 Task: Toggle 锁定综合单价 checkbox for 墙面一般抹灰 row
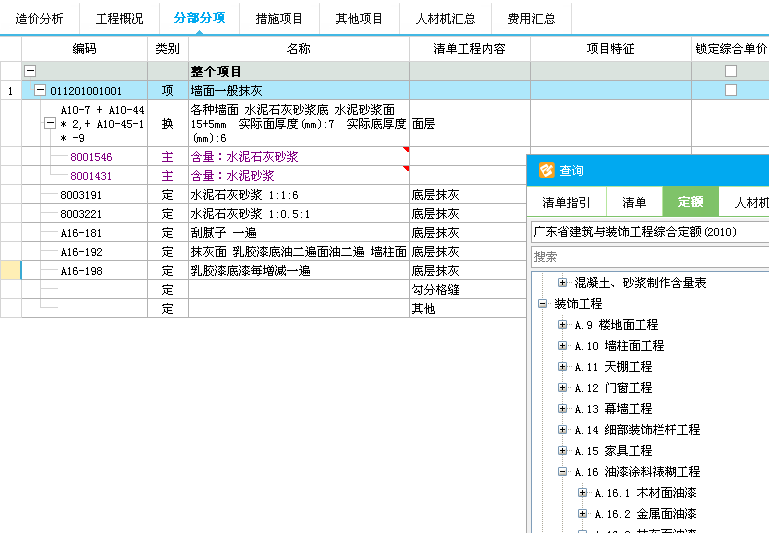(x=731, y=90)
